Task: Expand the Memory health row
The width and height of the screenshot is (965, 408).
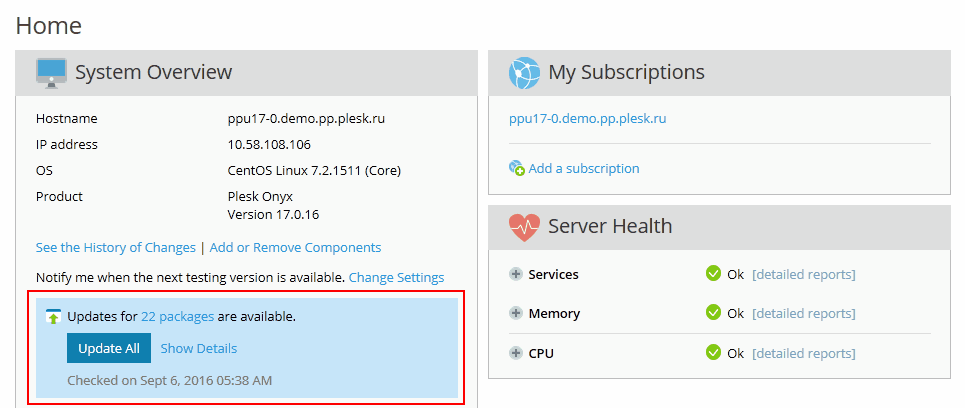Action: pos(516,313)
